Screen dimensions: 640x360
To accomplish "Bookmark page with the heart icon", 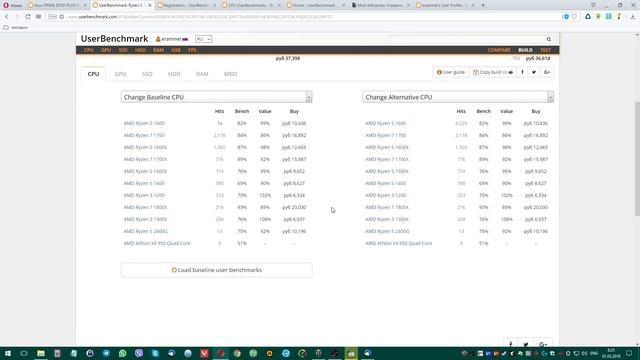I will [x=574, y=17].
